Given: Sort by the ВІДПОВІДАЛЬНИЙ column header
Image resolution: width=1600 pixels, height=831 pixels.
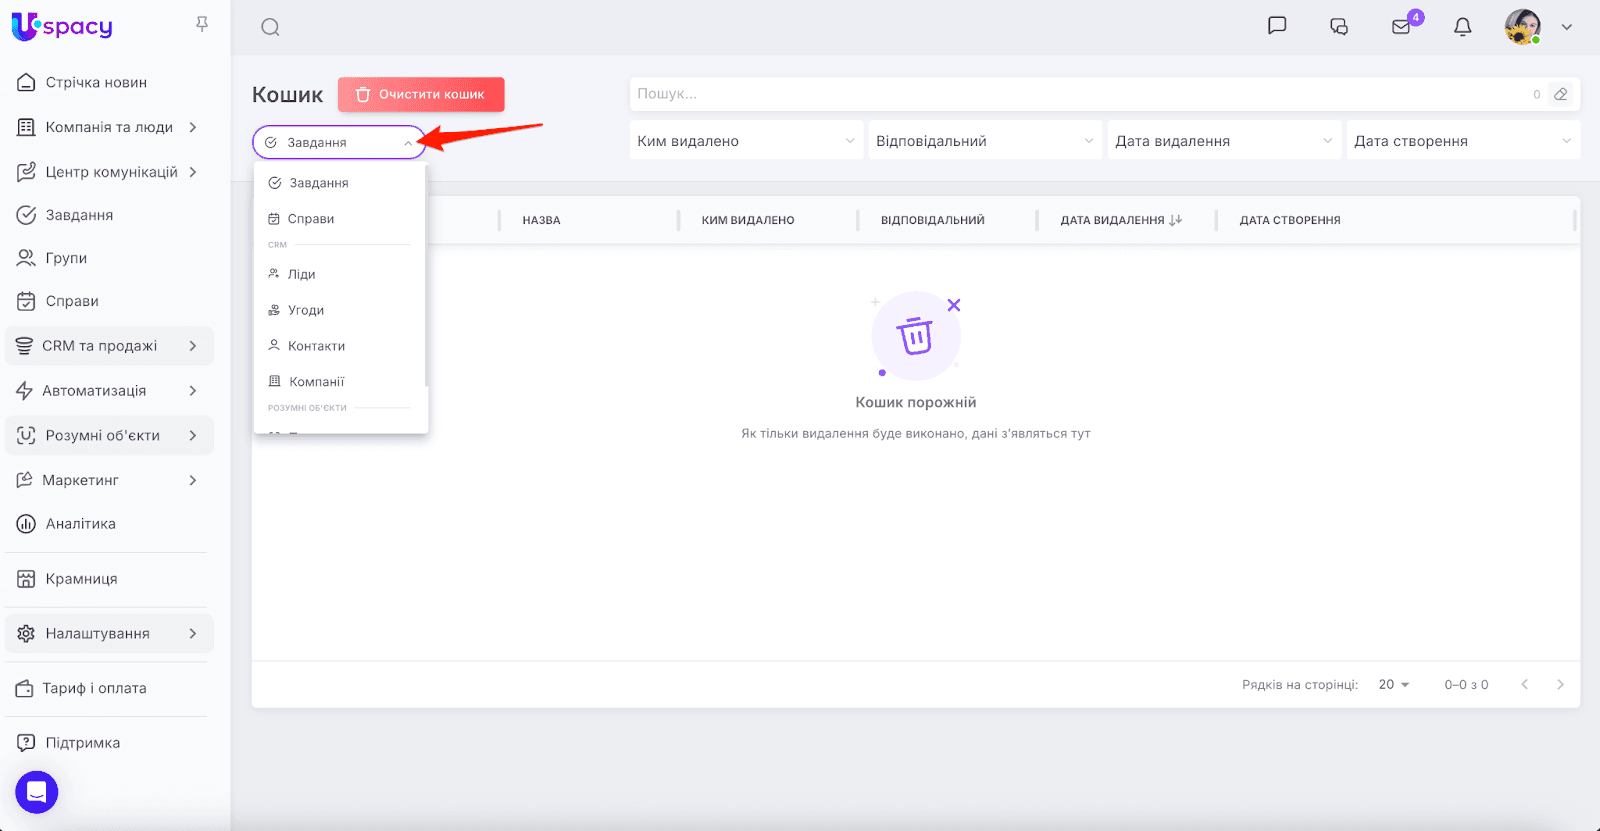Looking at the screenshot, I should coord(933,220).
